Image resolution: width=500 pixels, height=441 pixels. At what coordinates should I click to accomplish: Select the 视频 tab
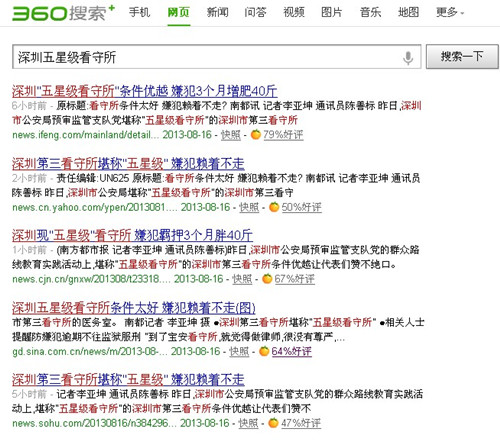[x=294, y=13]
